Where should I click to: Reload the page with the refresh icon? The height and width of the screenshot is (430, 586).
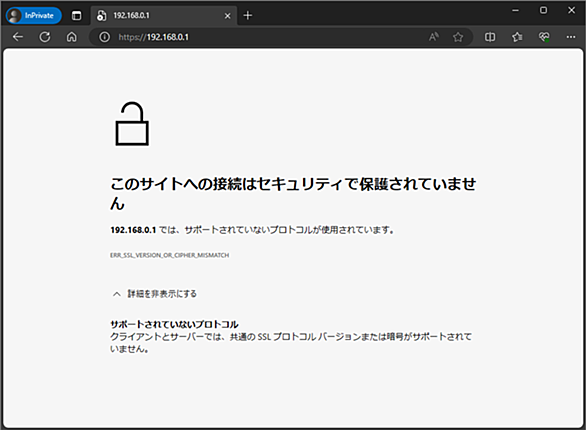pos(45,37)
